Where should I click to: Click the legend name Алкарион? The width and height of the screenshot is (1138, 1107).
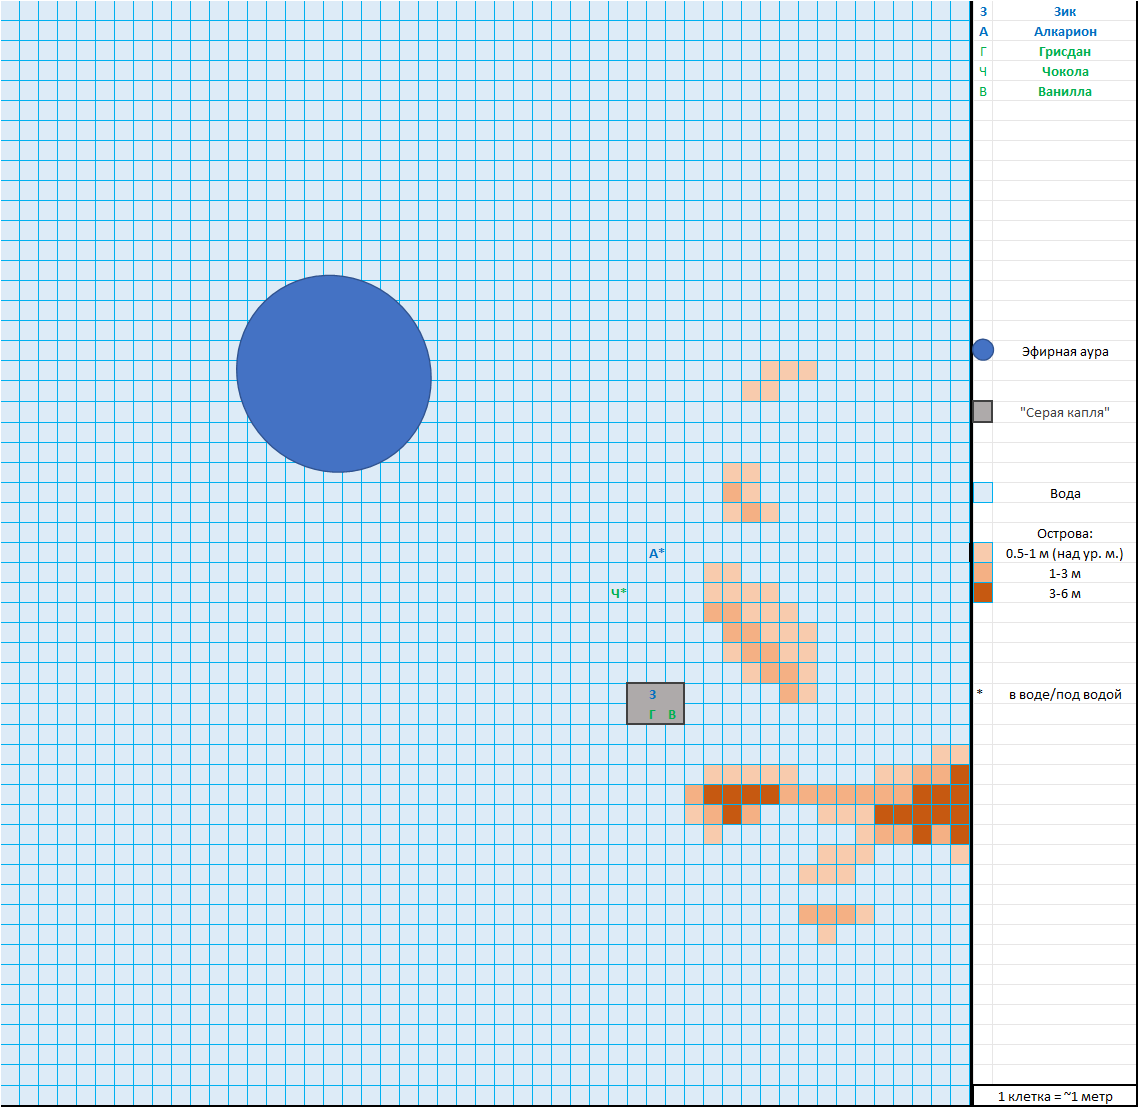pos(1065,32)
